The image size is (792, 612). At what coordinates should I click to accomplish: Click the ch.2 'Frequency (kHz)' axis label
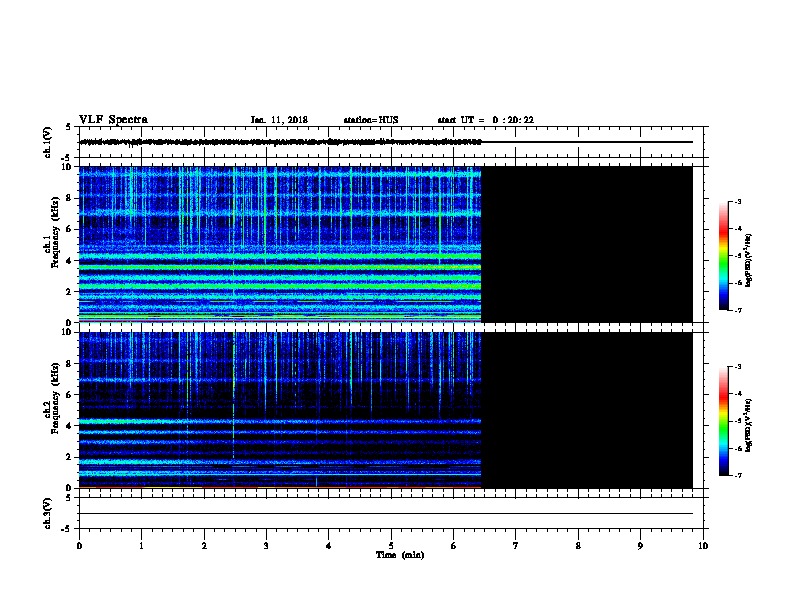55,398
